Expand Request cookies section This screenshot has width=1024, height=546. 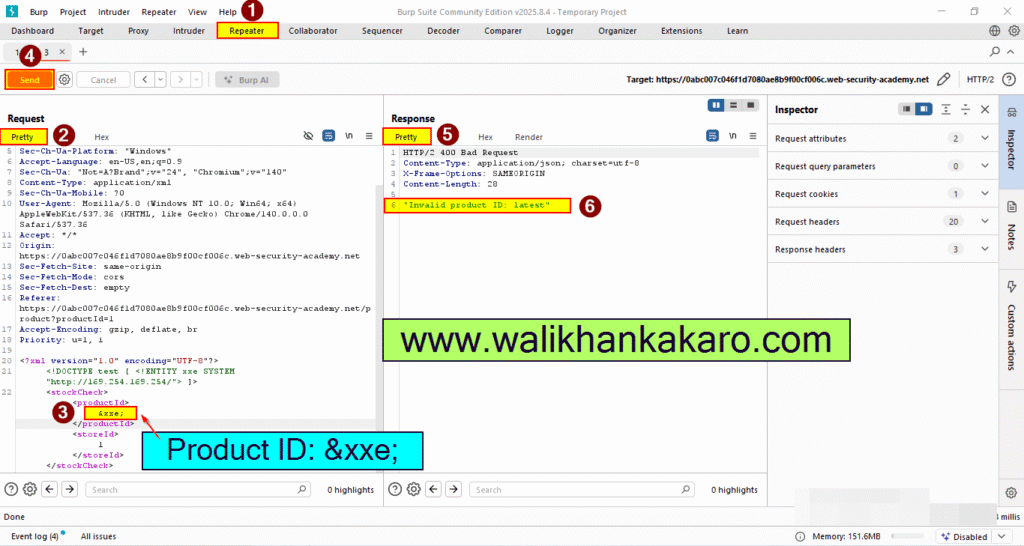(985, 193)
